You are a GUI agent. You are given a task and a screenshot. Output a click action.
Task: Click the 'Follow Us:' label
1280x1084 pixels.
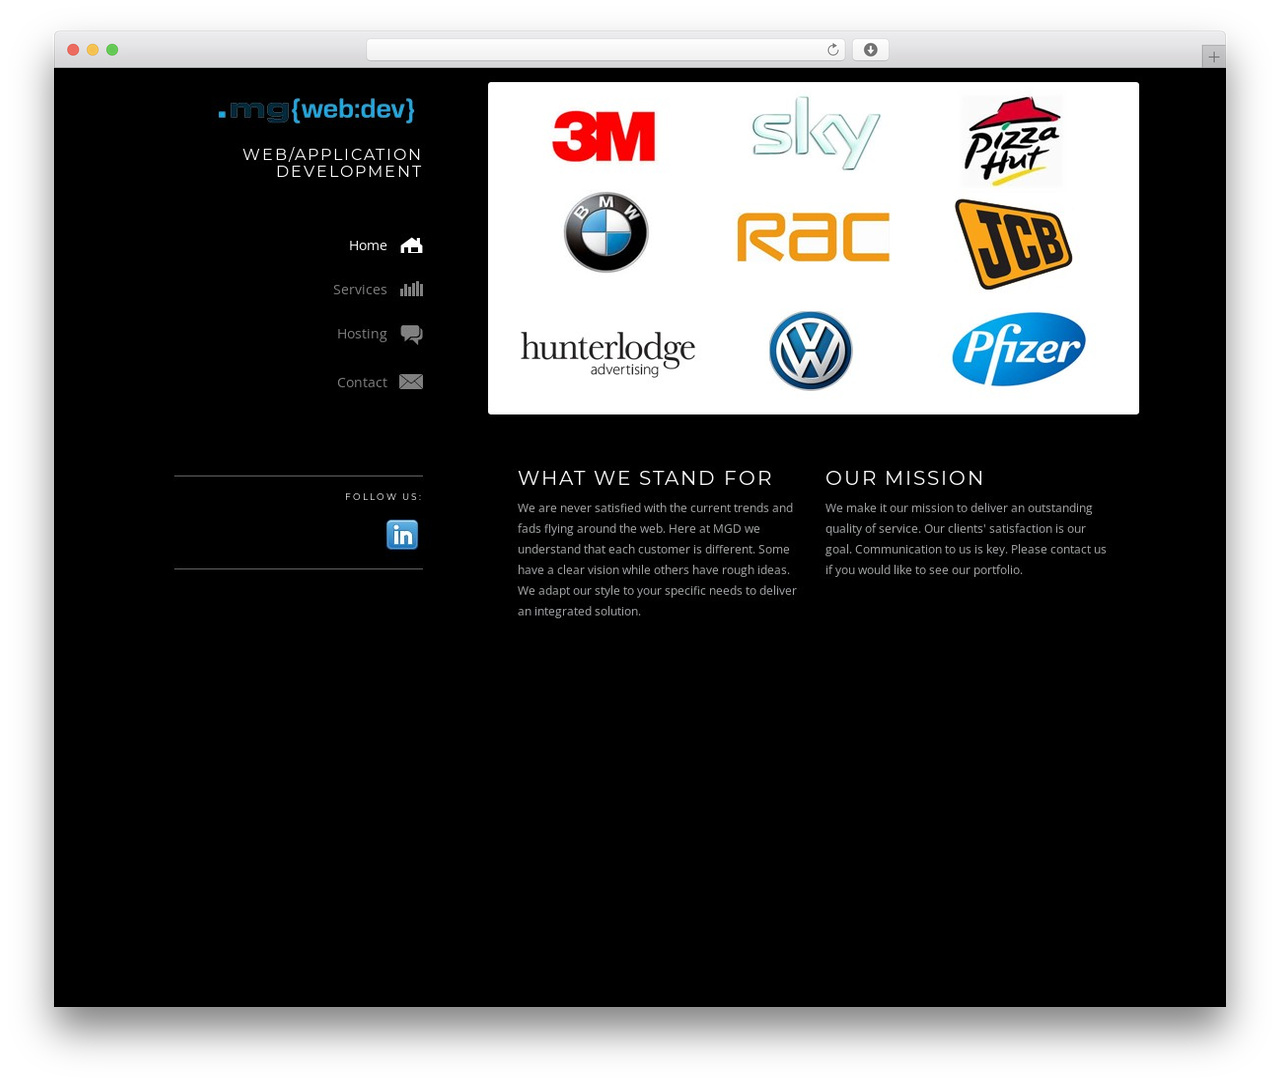[x=384, y=497]
